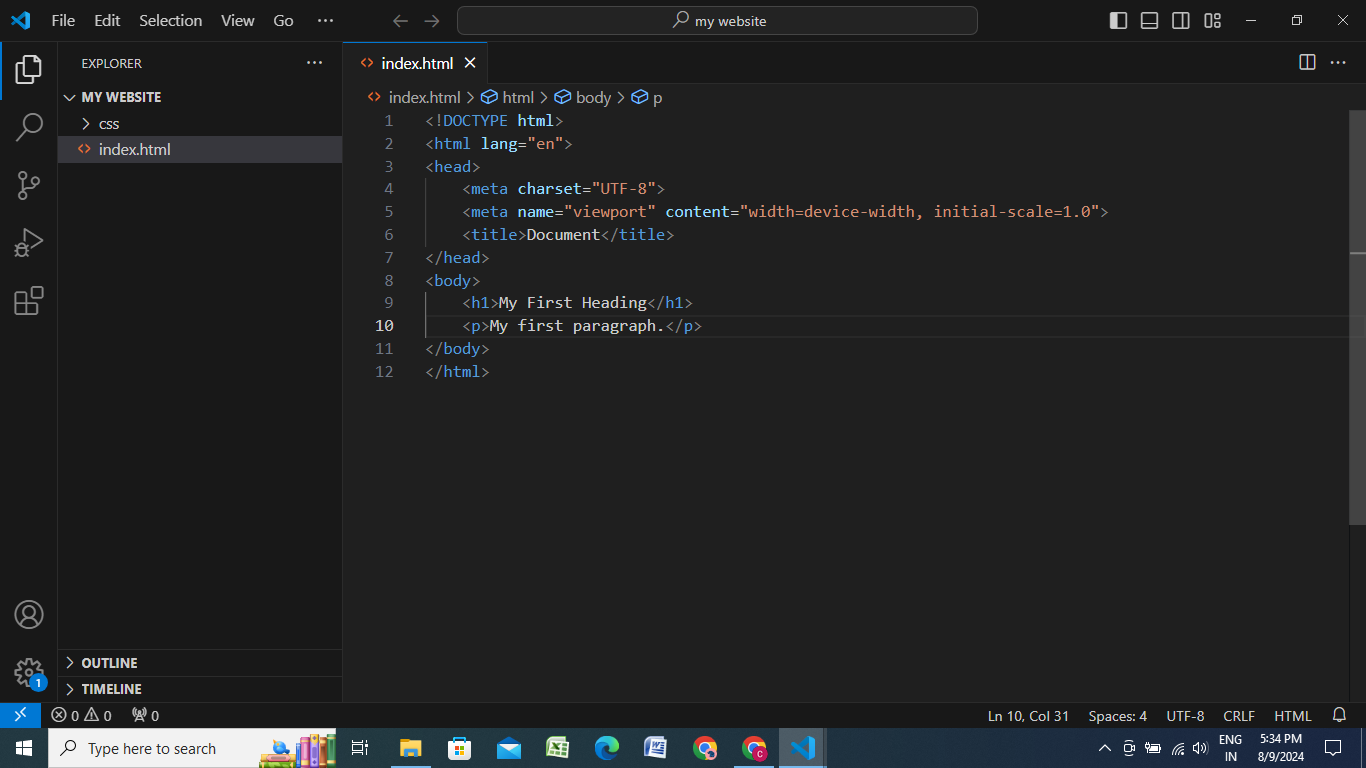This screenshot has width=1366, height=768.
Task: Open the Extensions view
Action: [x=29, y=301]
